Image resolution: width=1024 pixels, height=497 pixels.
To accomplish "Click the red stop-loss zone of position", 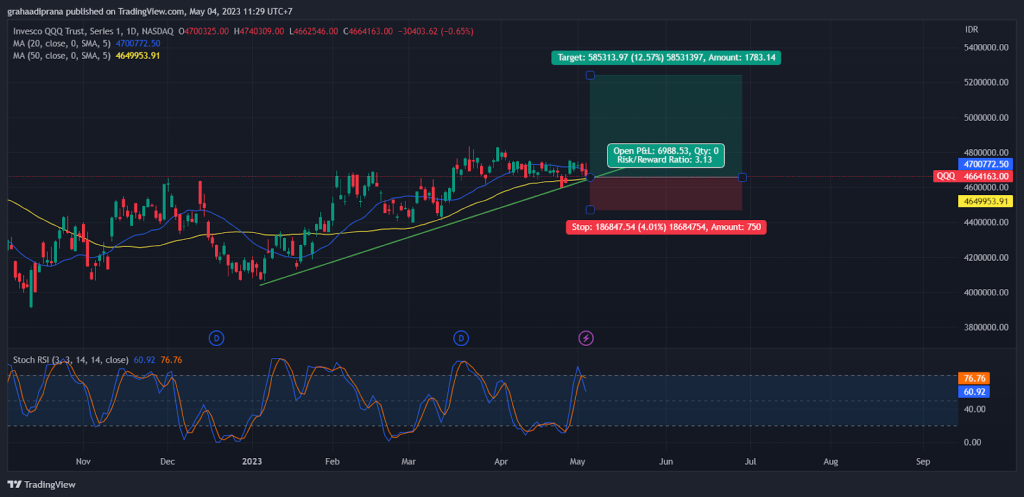I will coord(666,193).
